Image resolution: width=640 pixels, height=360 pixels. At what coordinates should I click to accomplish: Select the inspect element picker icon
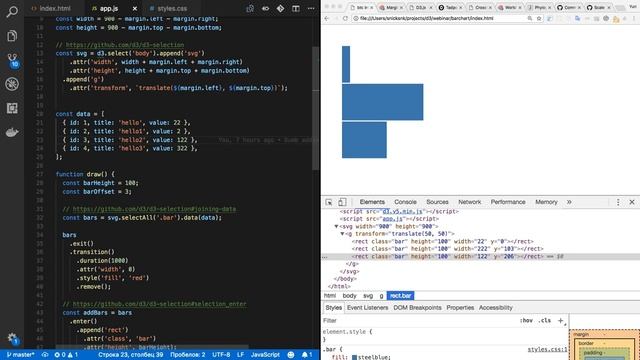pos(329,202)
